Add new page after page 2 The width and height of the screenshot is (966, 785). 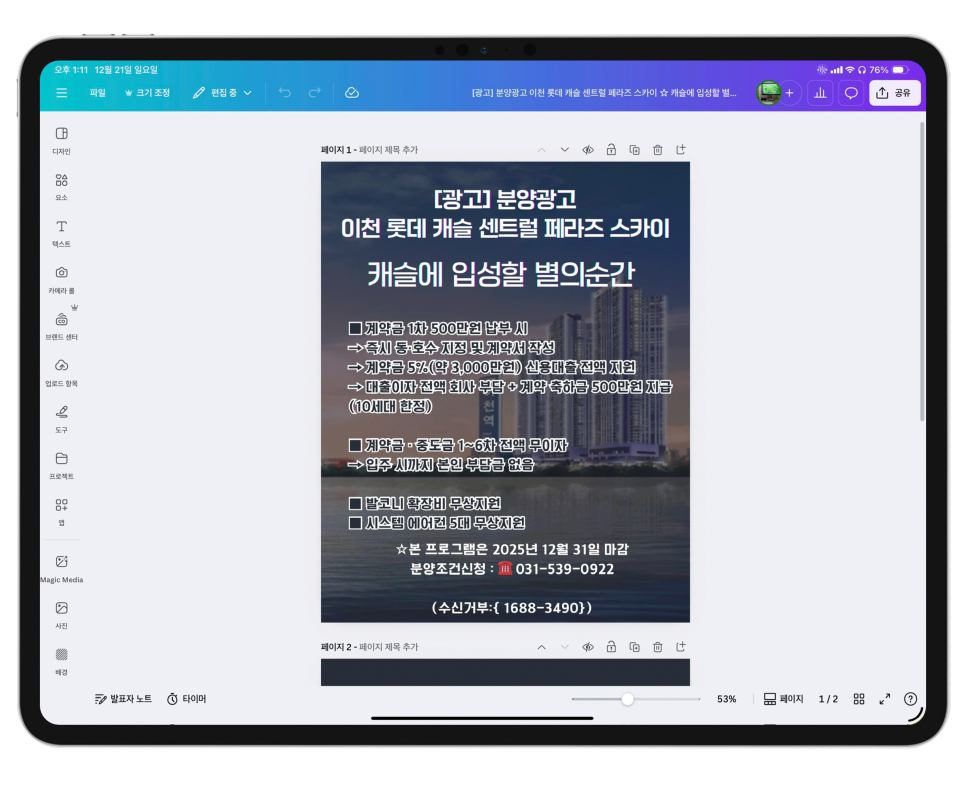coord(681,647)
